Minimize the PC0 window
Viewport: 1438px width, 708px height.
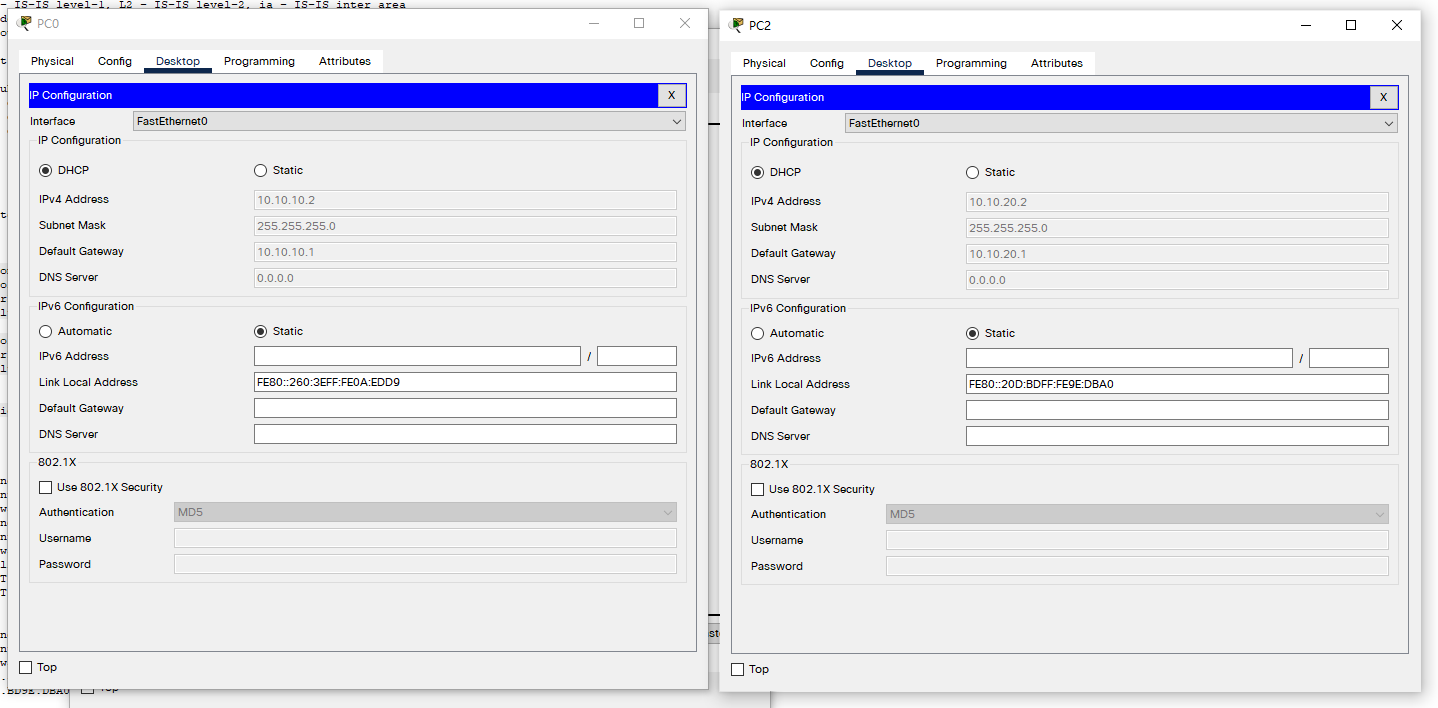(x=593, y=23)
